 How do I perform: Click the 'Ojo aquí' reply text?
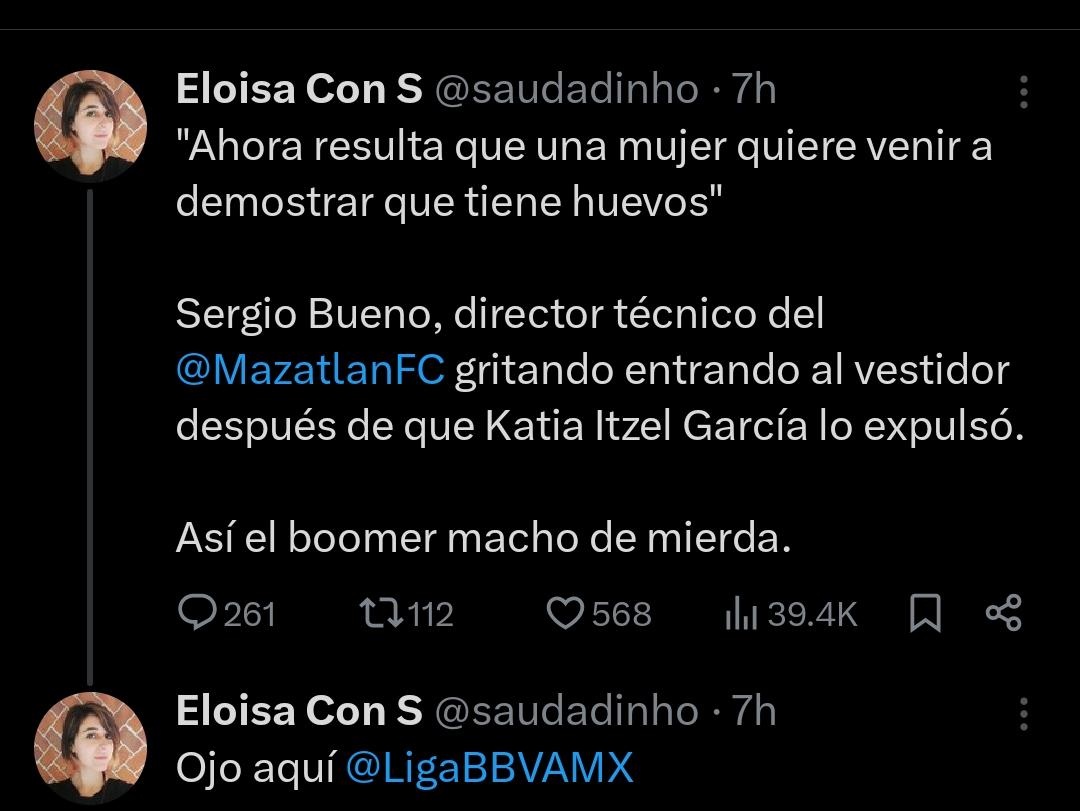(256, 768)
